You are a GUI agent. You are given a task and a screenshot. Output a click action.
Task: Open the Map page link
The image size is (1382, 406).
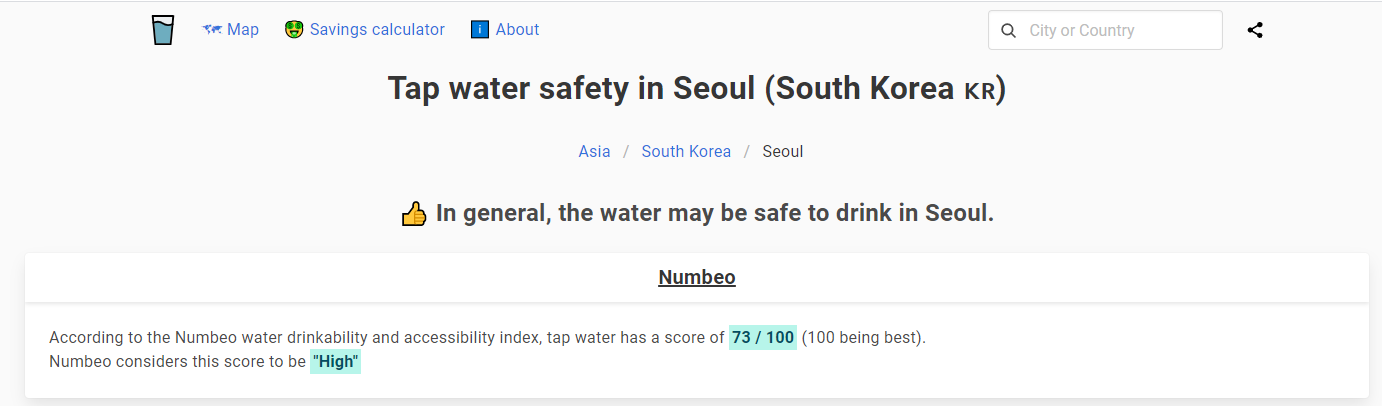pos(243,30)
